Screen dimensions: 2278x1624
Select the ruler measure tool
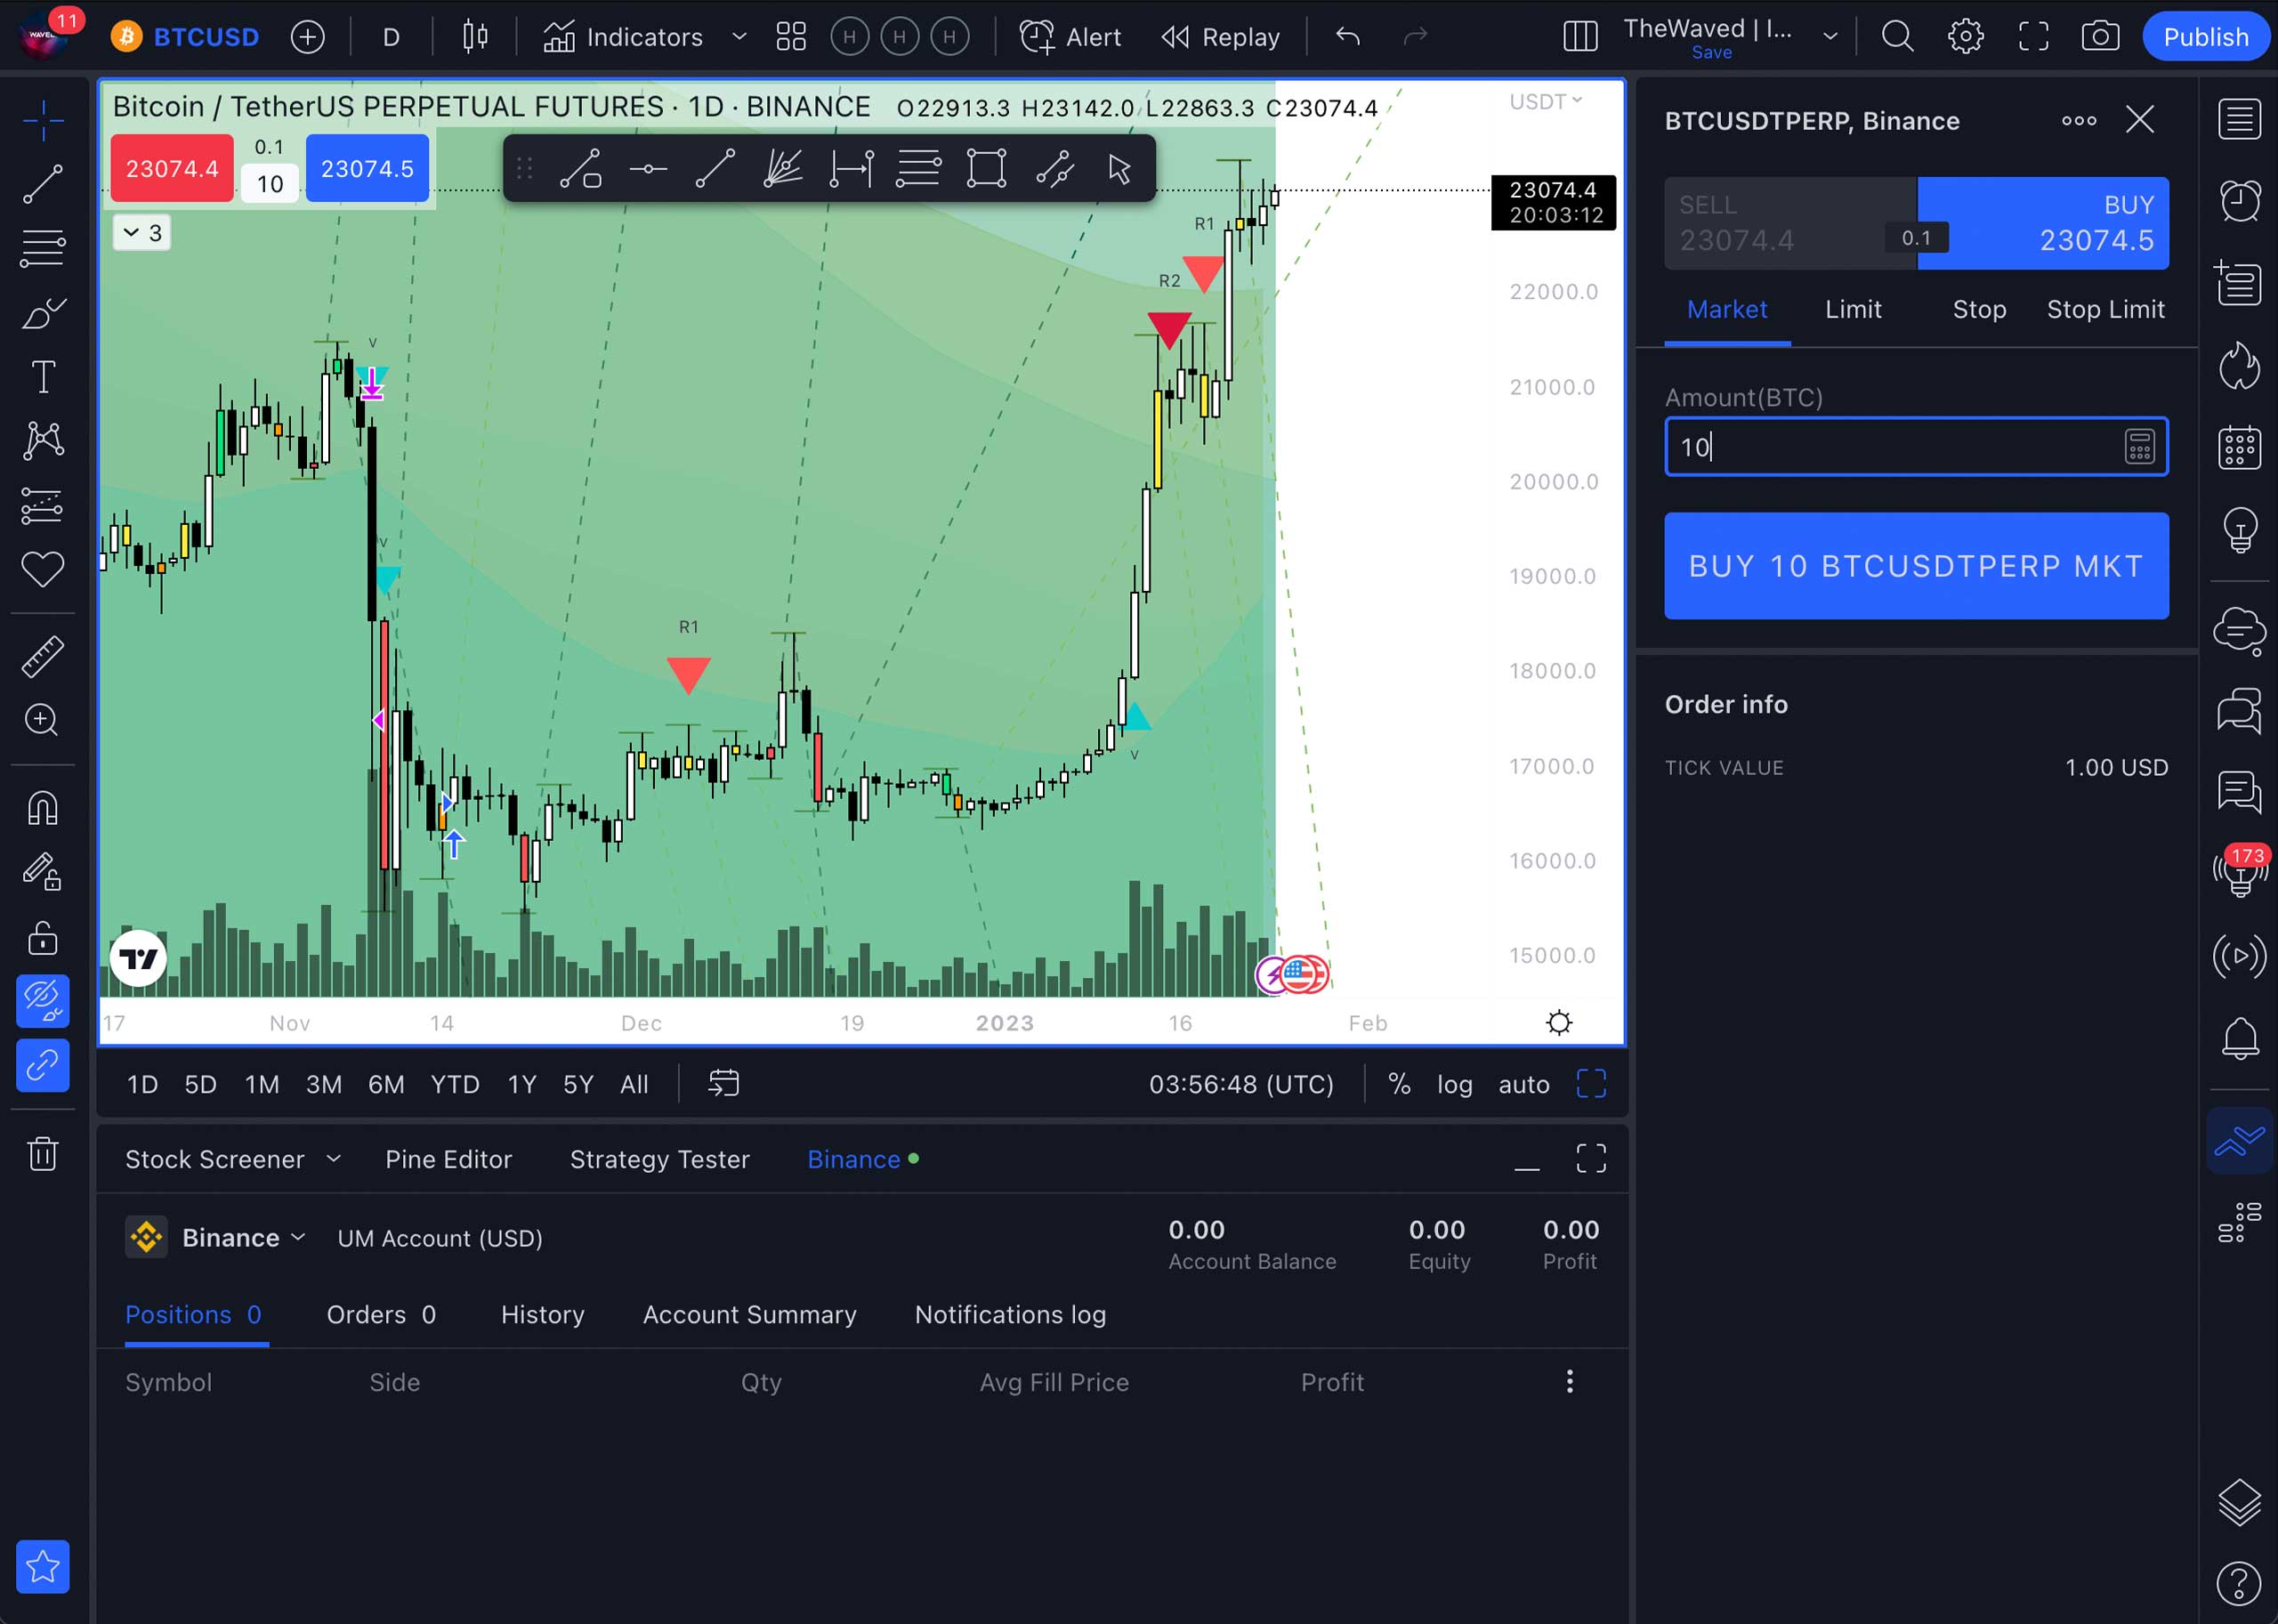tap(43, 656)
